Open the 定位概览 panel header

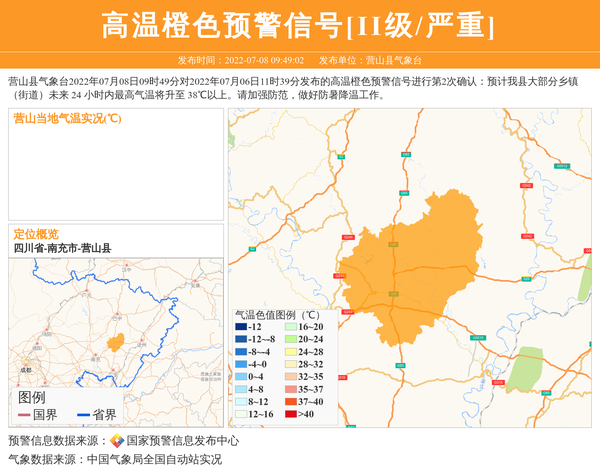(x=36, y=234)
